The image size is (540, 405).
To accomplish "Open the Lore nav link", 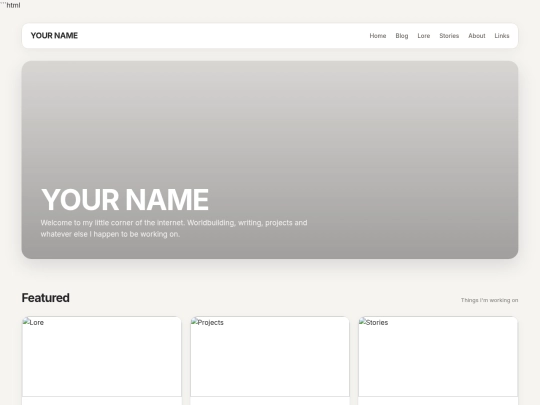I will click(424, 36).
